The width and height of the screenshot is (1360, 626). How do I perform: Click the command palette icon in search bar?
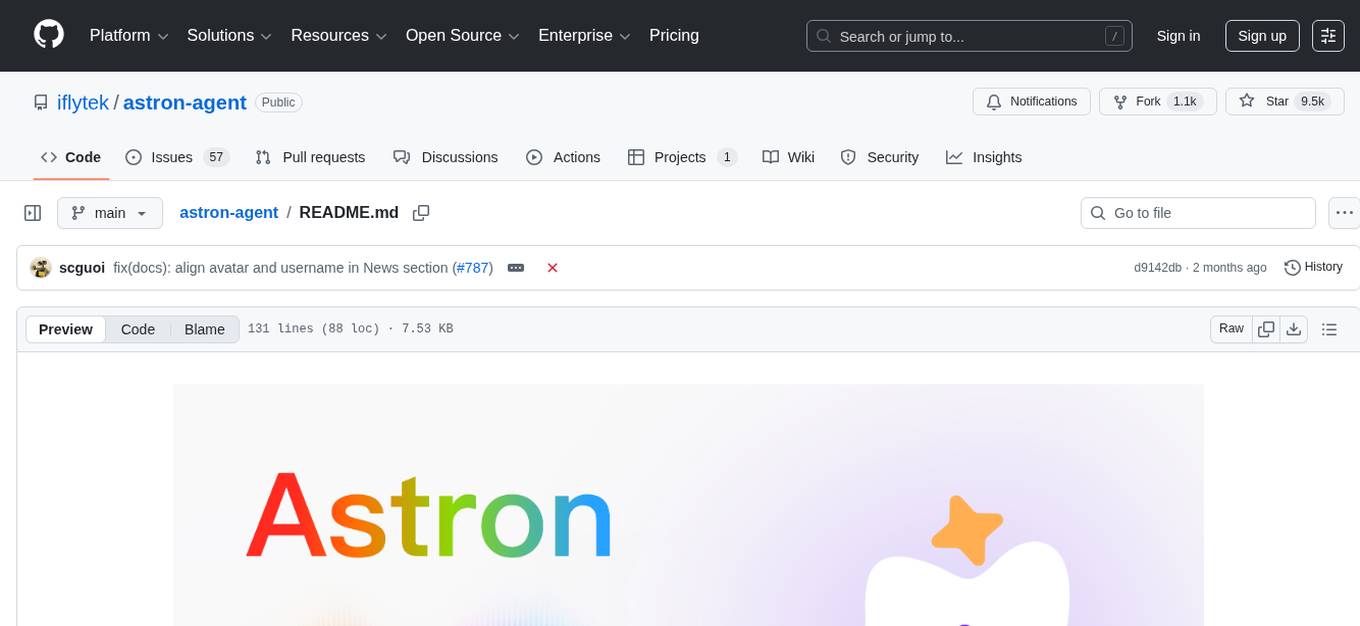pos(1114,36)
